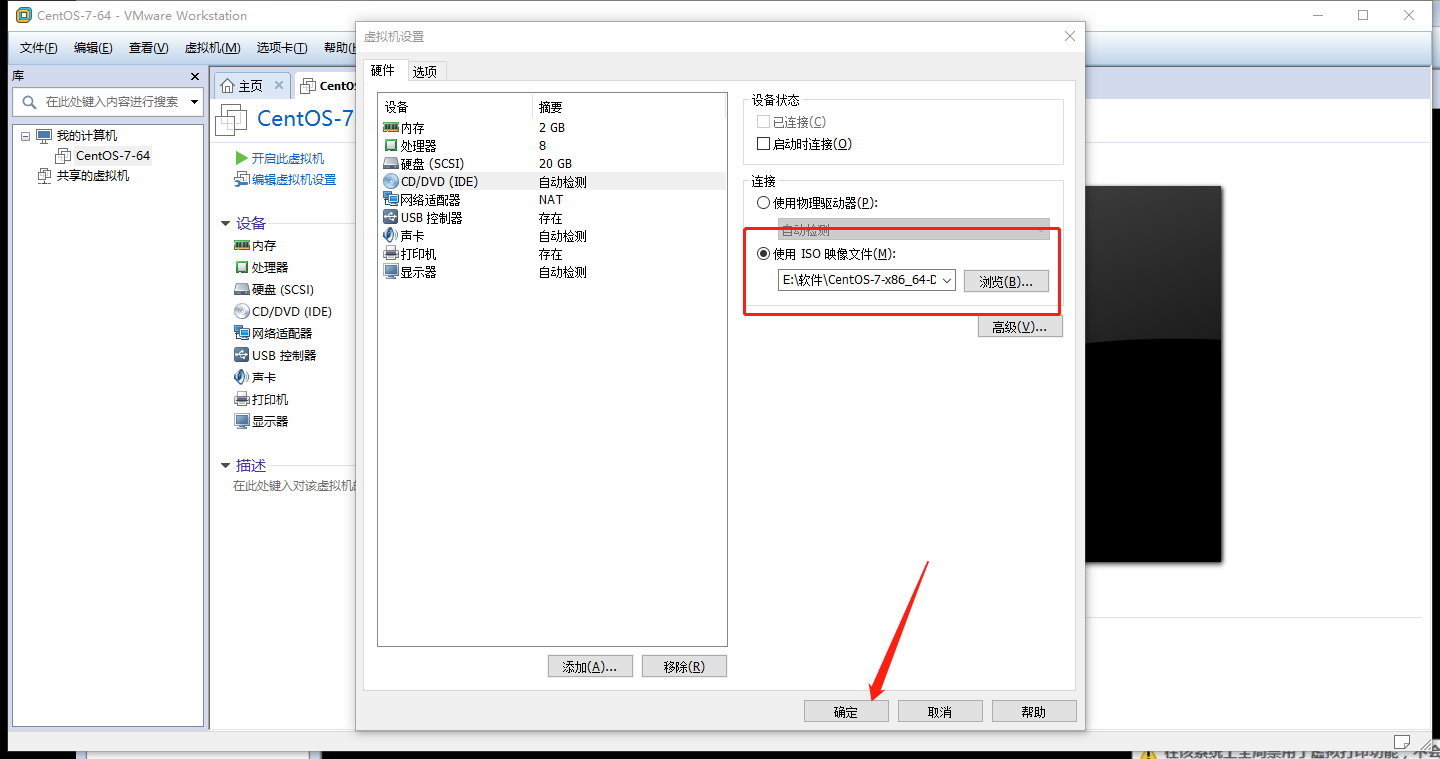Open the 选项卡(T) menu
1440x759 pixels.
coord(282,48)
